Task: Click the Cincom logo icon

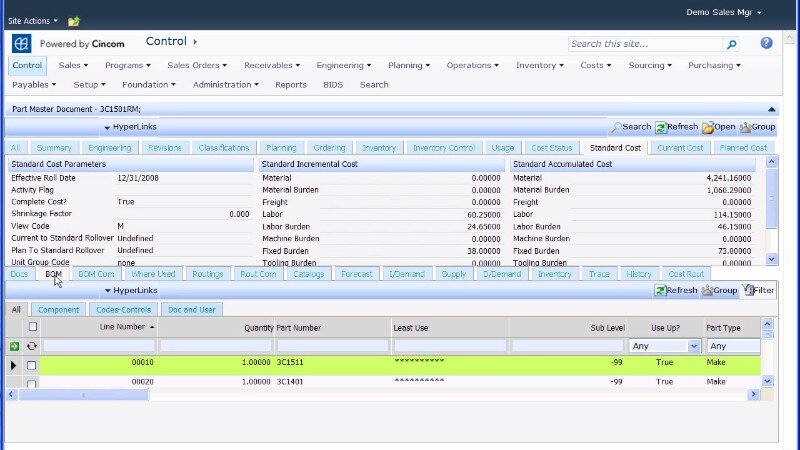Action: 21,43
